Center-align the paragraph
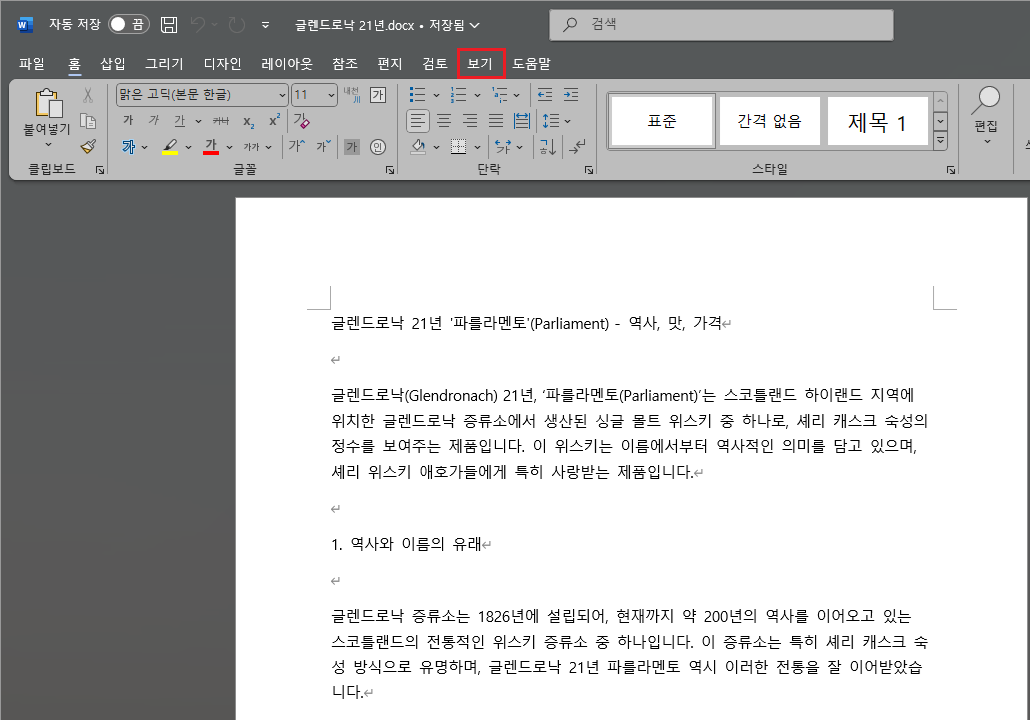Viewport: 1030px width, 720px height. [444, 120]
